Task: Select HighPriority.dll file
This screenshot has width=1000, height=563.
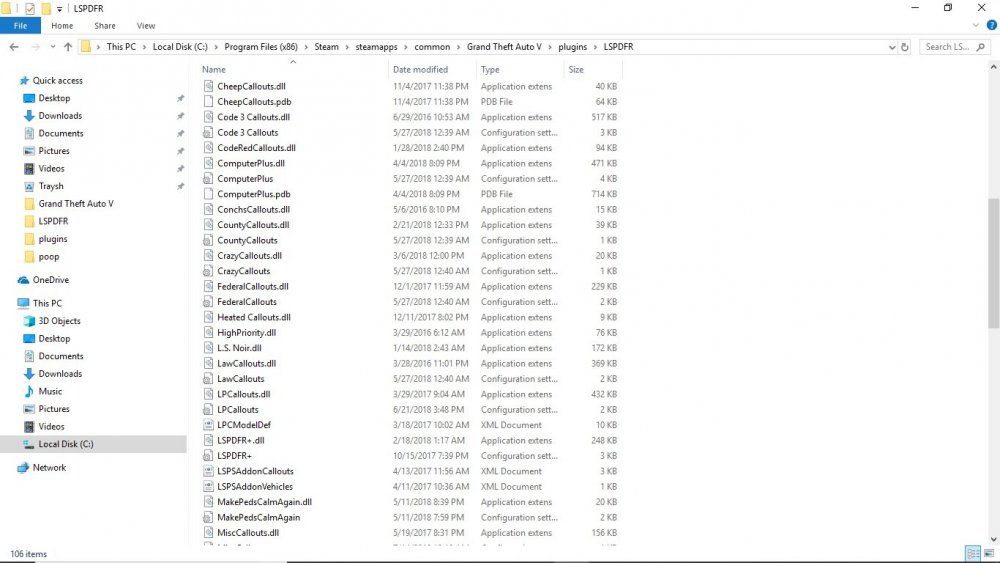Action: click(246, 332)
